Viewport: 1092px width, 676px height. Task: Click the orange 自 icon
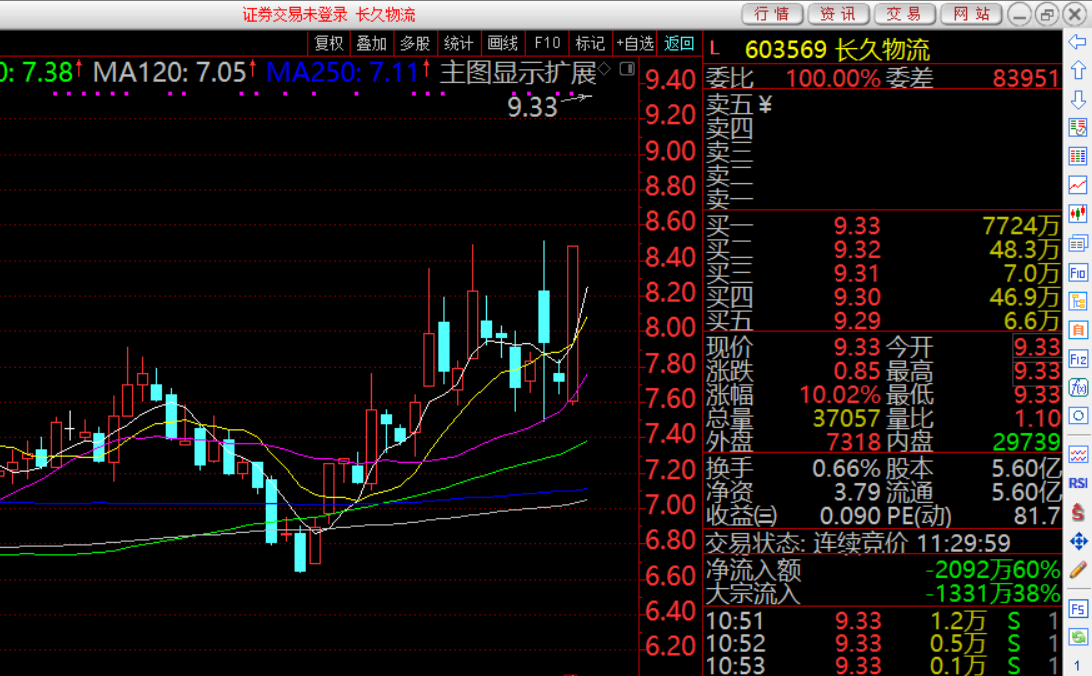tap(1077, 330)
